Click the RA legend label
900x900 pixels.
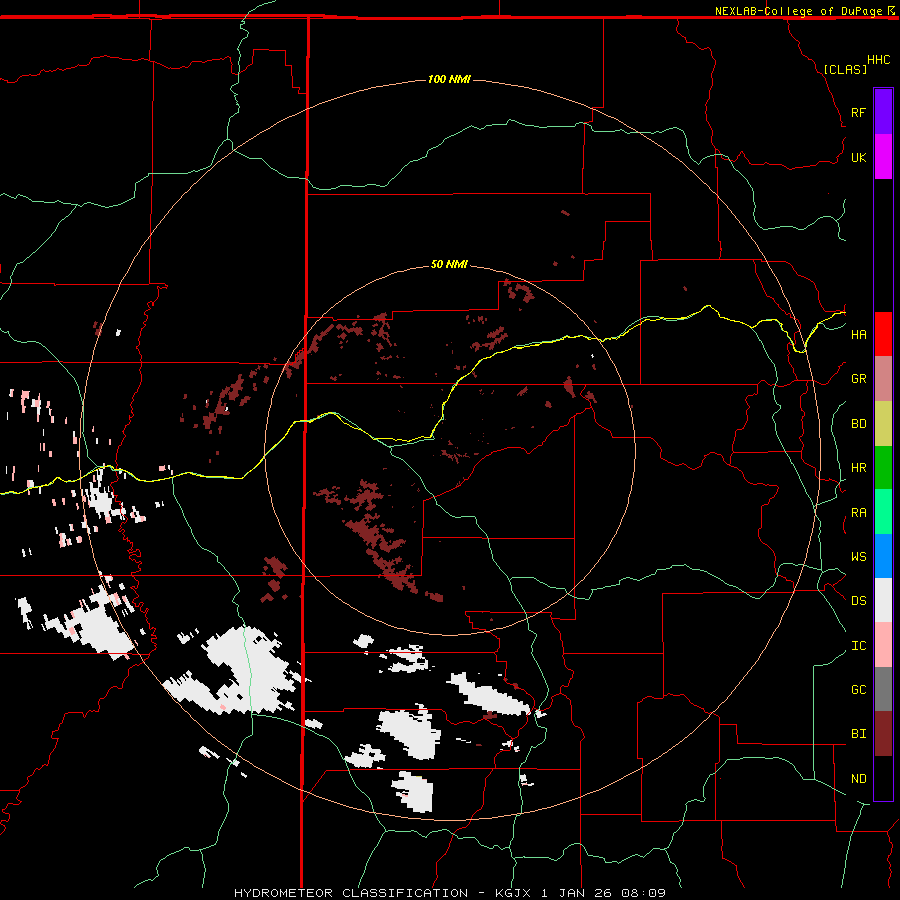pyautogui.click(x=858, y=513)
